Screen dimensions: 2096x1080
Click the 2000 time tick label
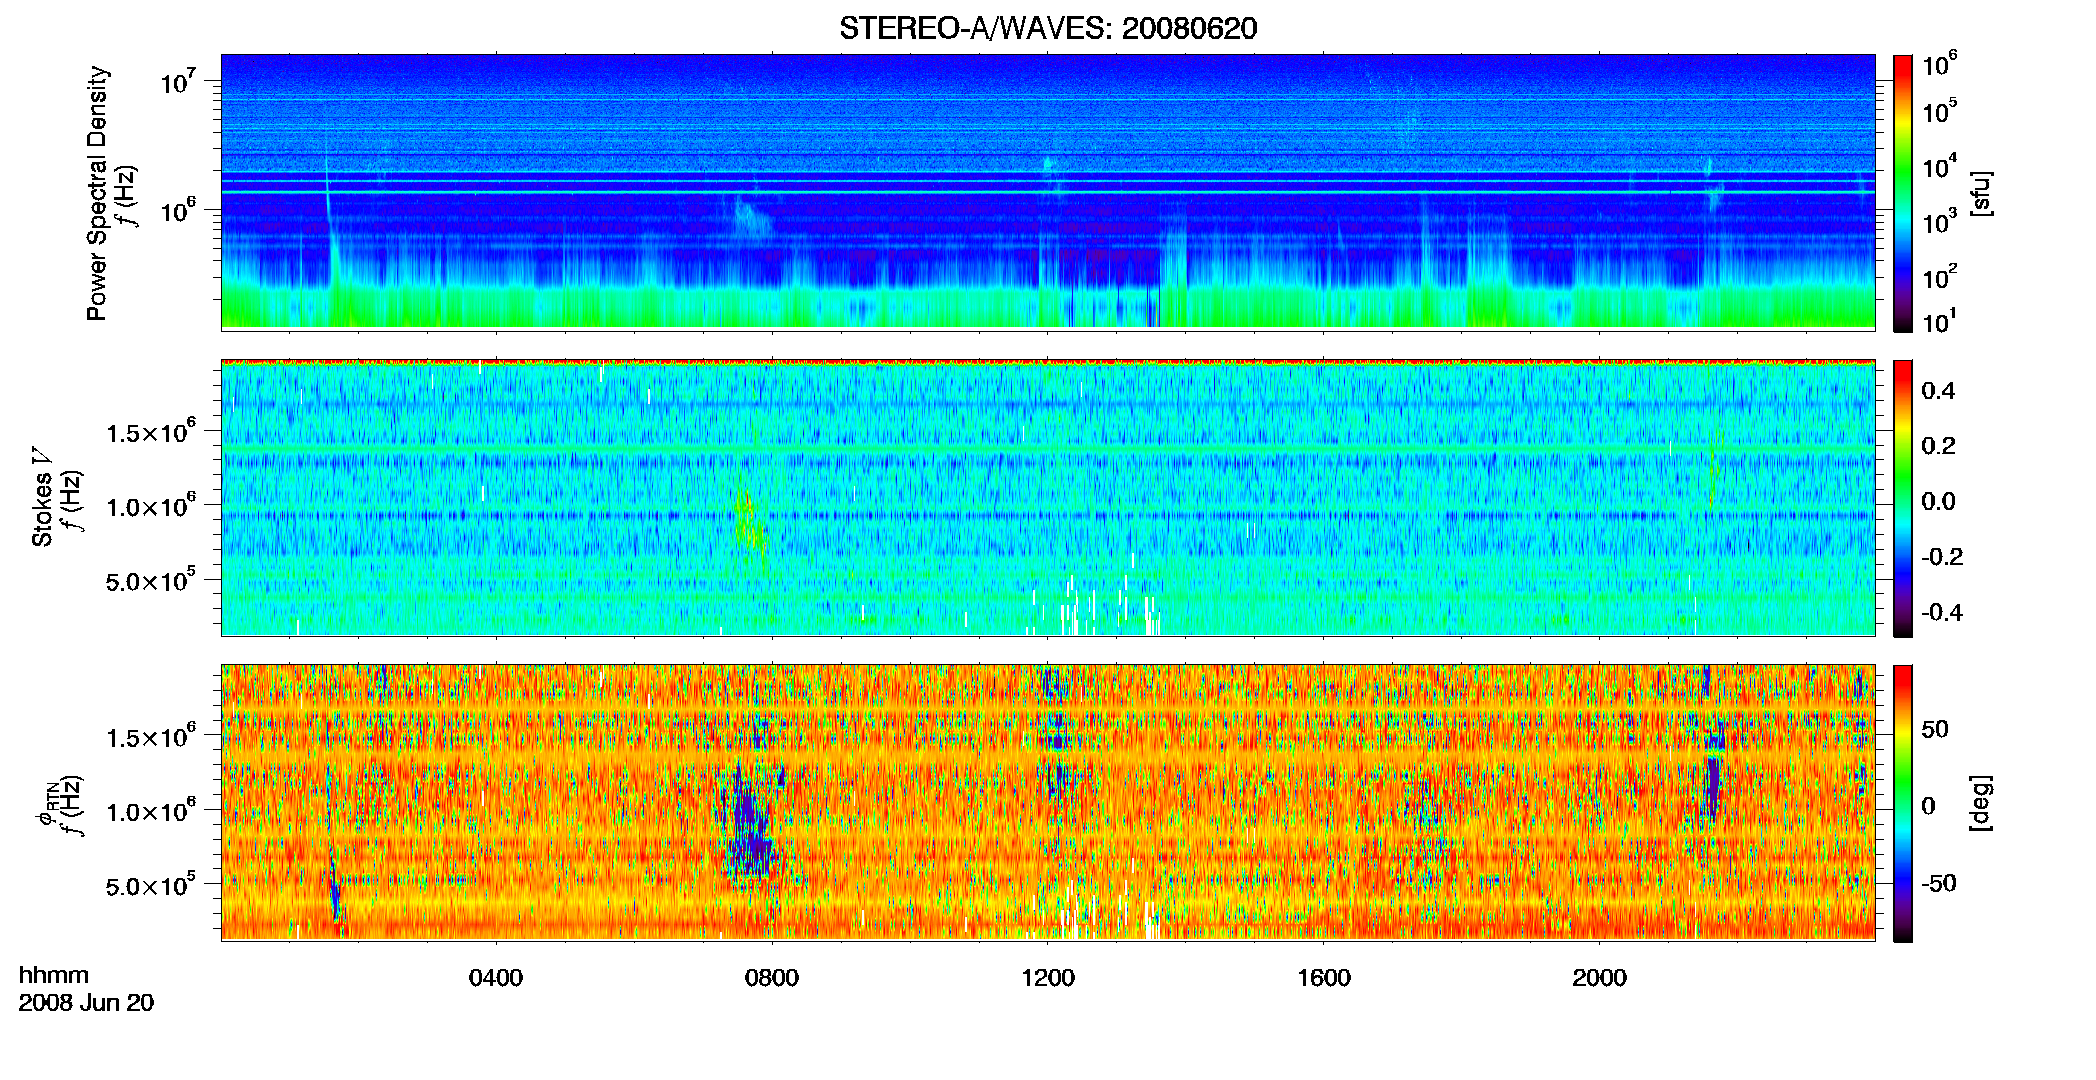coord(1600,978)
